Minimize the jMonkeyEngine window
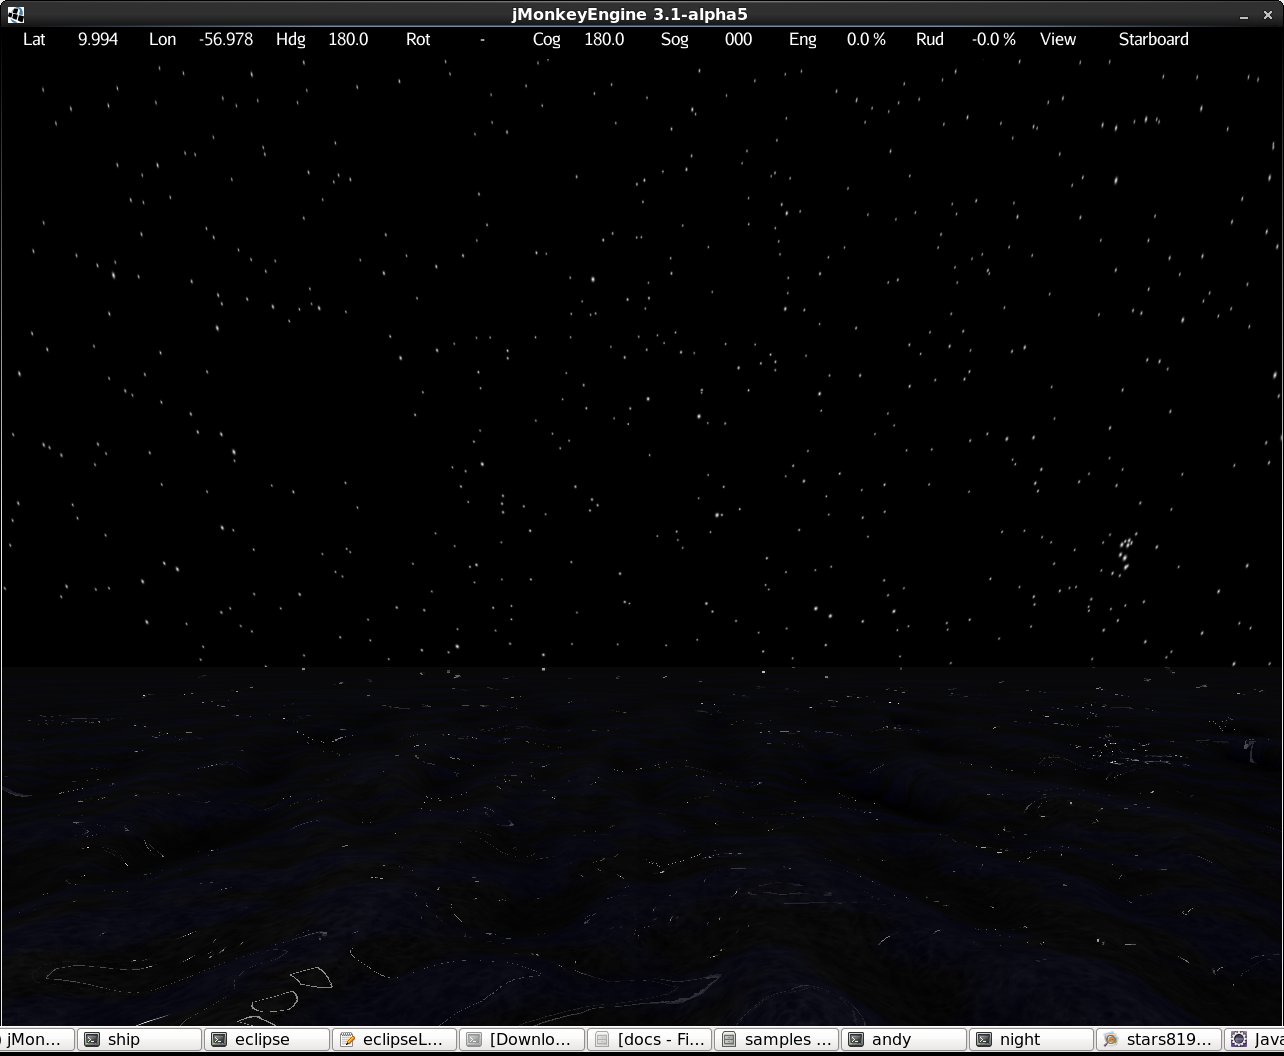 point(1244,15)
